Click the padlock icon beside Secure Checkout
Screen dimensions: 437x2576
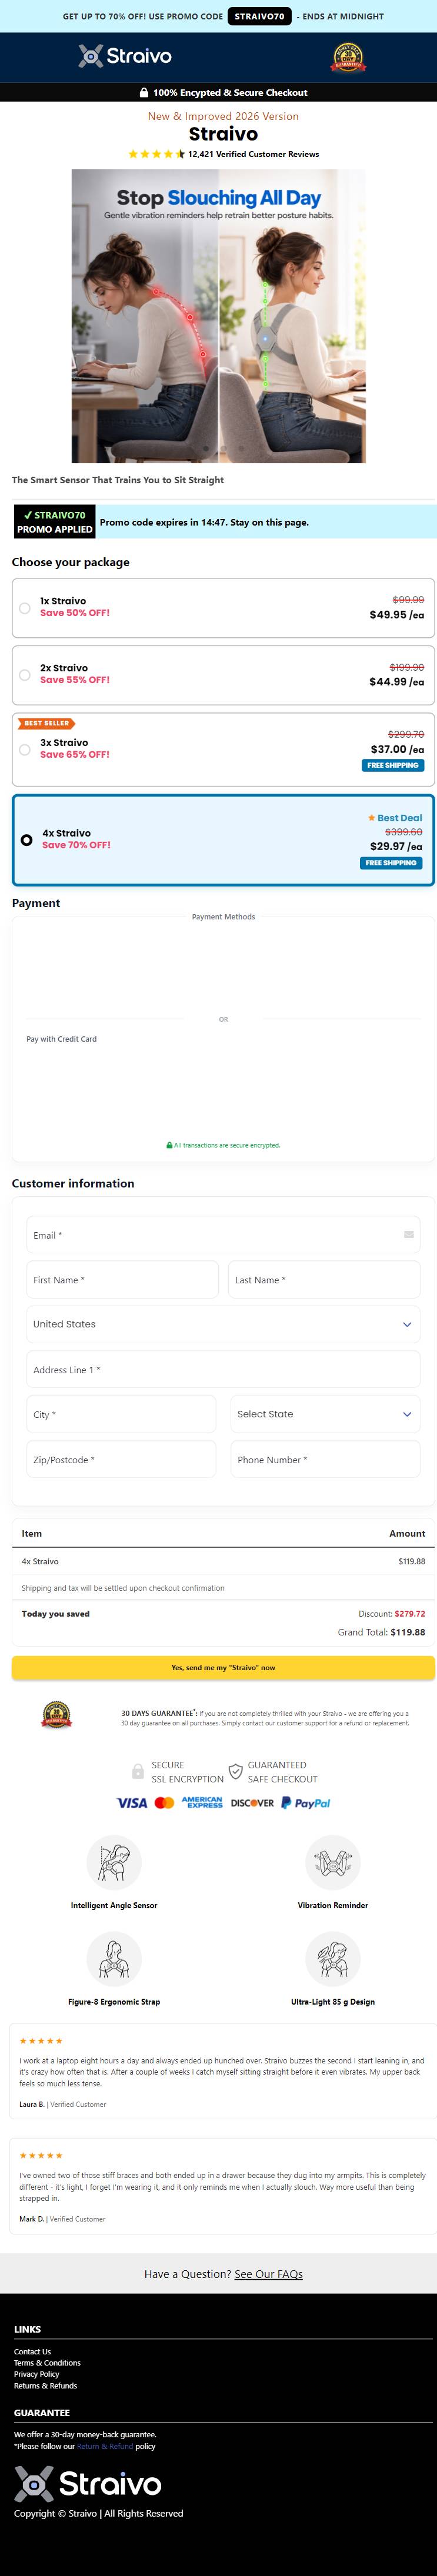(144, 92)
